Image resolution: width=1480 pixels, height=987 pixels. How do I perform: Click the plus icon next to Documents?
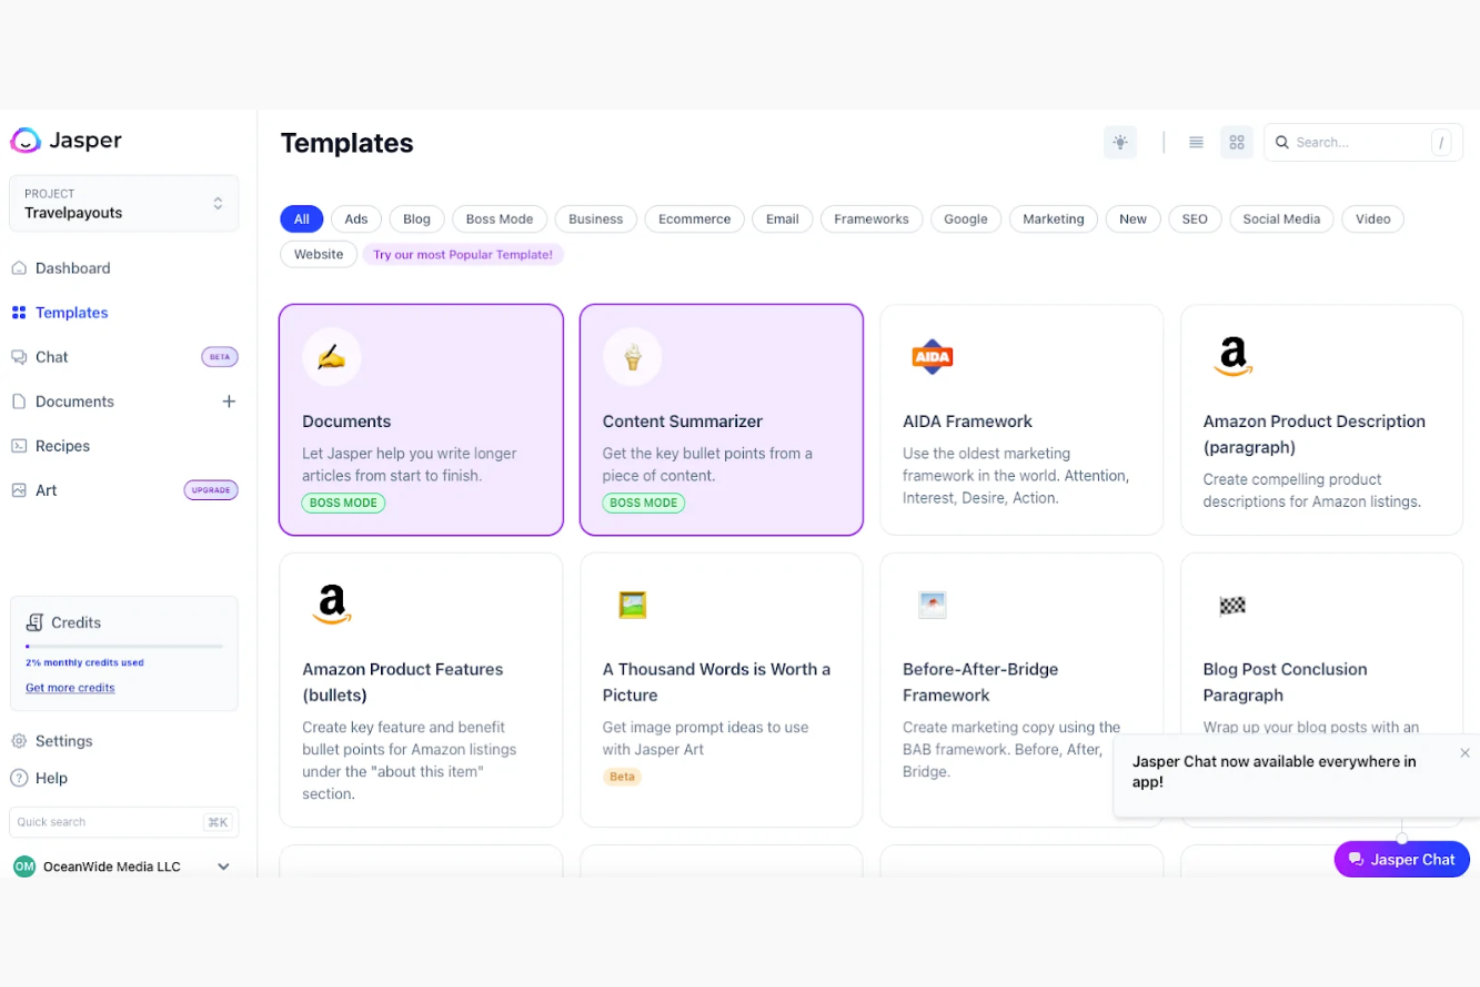coord(229,401)
